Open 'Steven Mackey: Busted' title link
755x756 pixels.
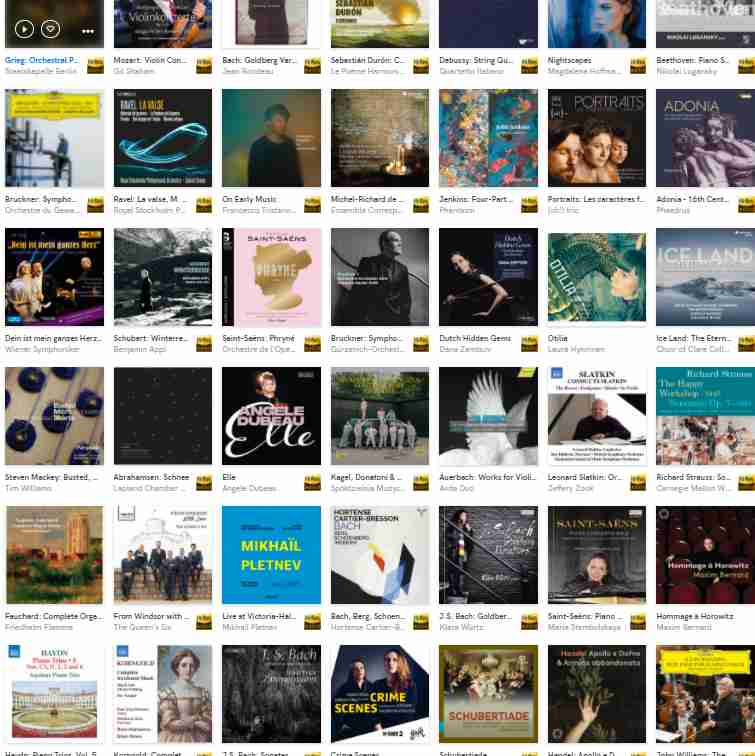pyautogui.click(x=52, y=477)
